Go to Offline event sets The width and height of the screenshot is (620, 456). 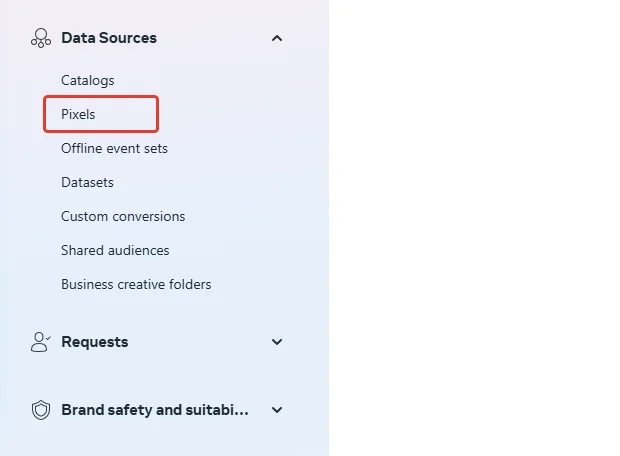pyautogui.click(x=114, y=148)
